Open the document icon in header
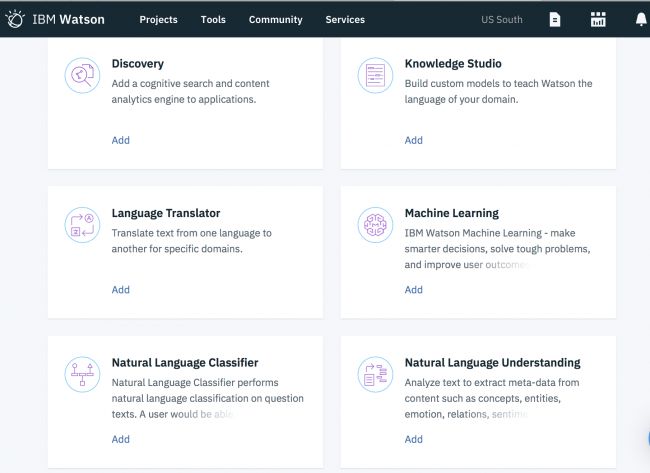Screen dimensions: 650x473 coord(555,19)
